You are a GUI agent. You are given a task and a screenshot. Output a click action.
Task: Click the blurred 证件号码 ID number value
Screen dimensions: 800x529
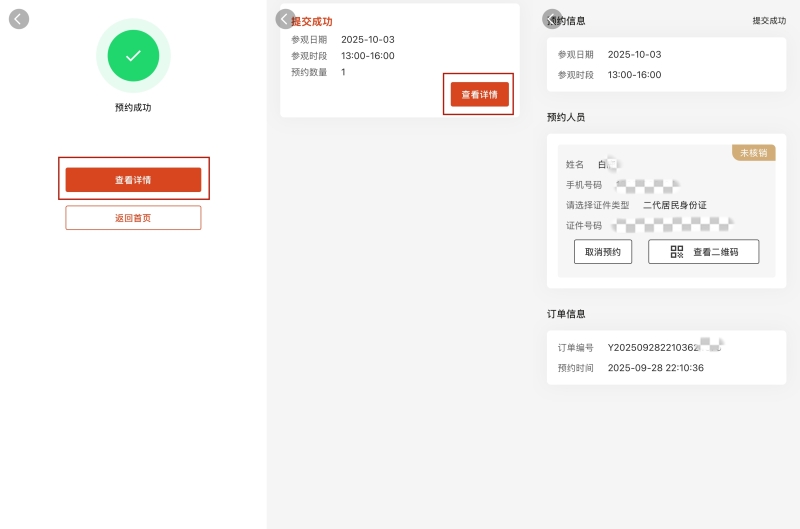tap(671, 225)
